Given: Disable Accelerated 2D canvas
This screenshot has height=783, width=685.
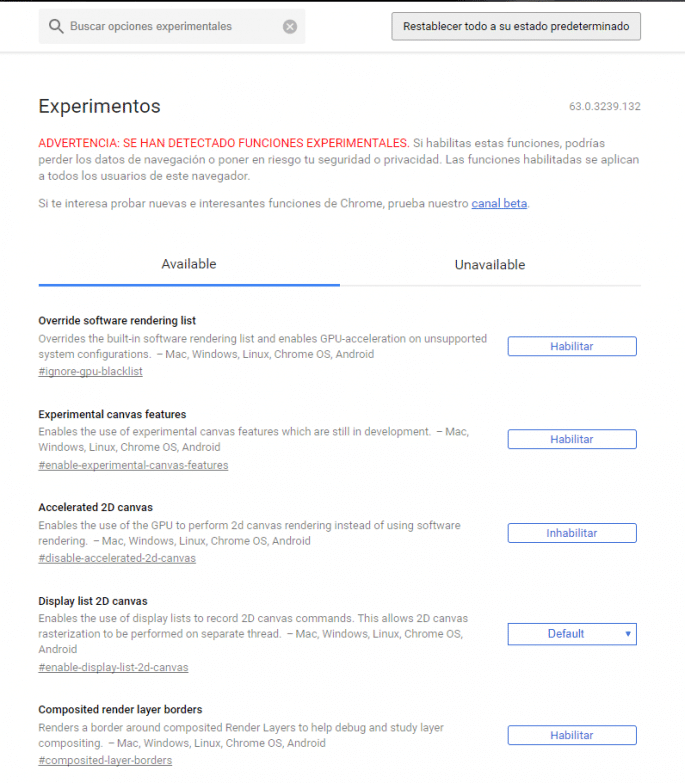Looking at the screenshot, I should tap(572, 533).
